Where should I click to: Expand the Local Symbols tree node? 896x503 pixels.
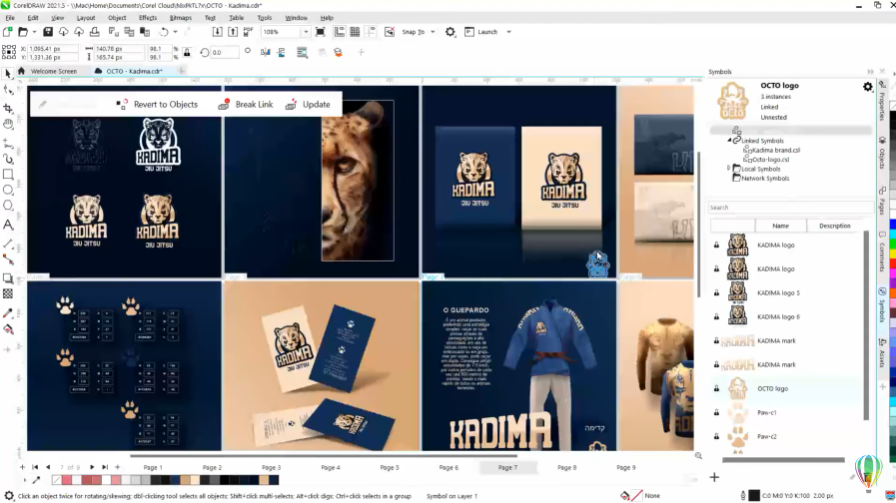pos(729,169)
